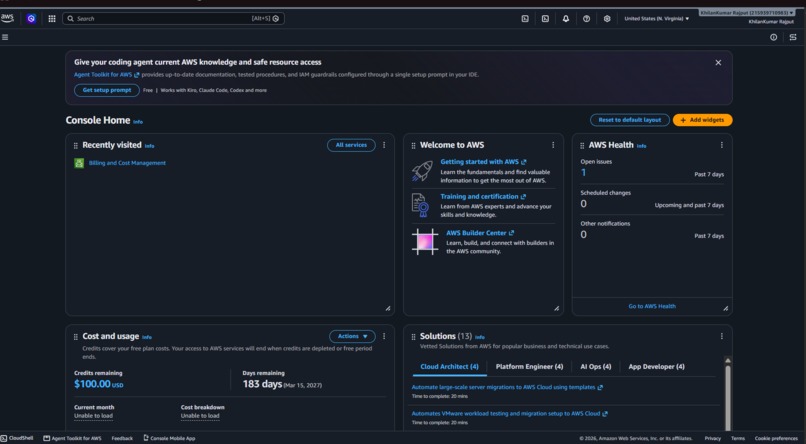The height and width of the screenshot is (444, 806).
Task: Open the AWS Builder Center link
Action: [480, 233]
